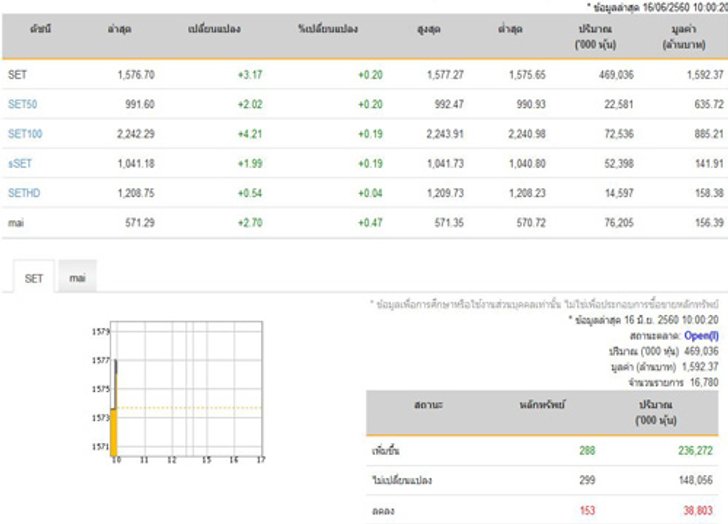The image size is (728, 524).
Task: Click advancing securities count 288
Action: [x=587, y=450]
